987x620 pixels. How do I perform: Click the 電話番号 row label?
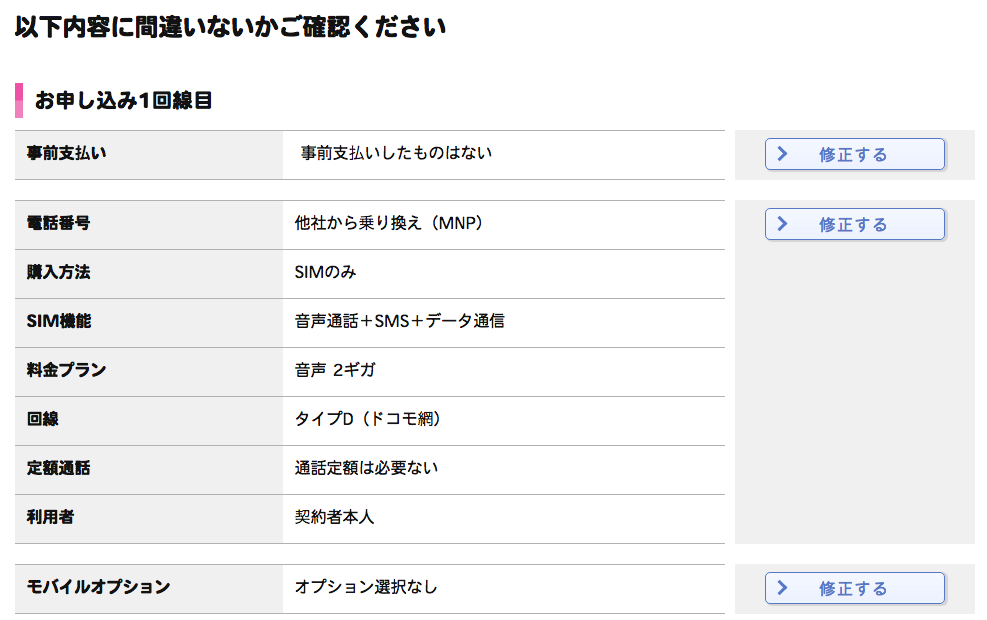tap(58, 223)
